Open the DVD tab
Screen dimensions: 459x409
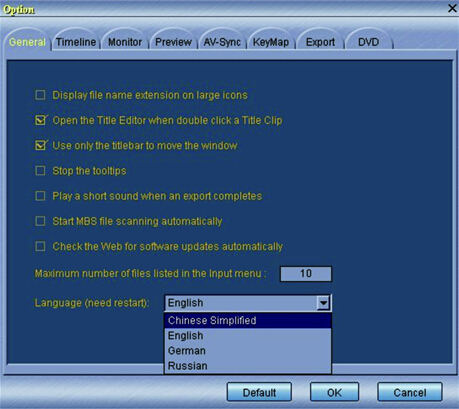tap(368, 42)
